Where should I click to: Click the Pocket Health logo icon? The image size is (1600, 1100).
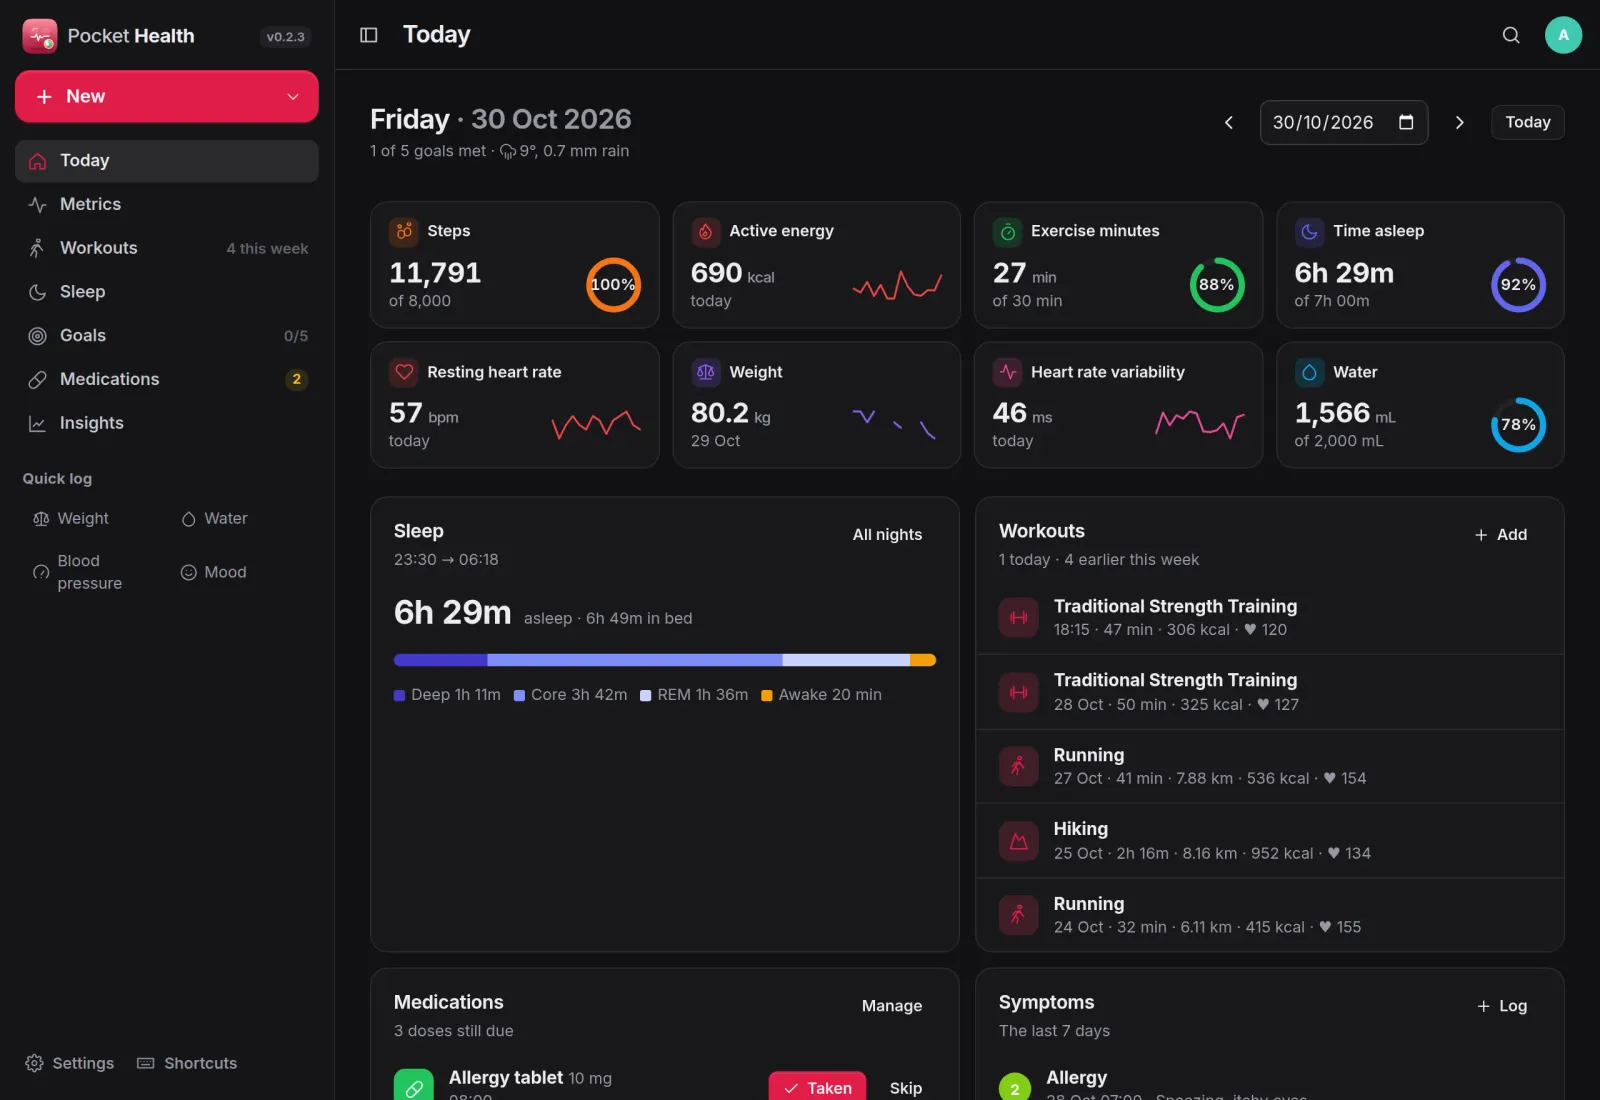[x=40, y=36]
